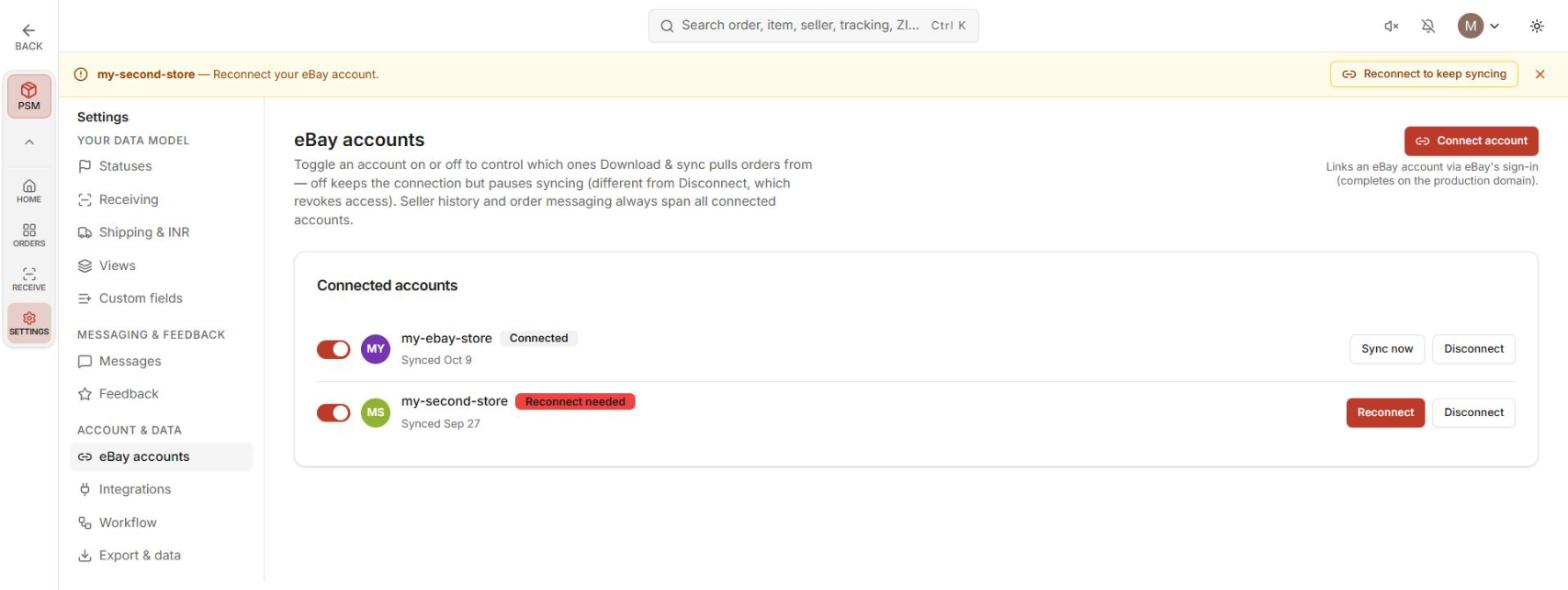Disconnect the my-second-store account
The height and width of the screenshot is (590, 1568).
tap(1473, 413)
